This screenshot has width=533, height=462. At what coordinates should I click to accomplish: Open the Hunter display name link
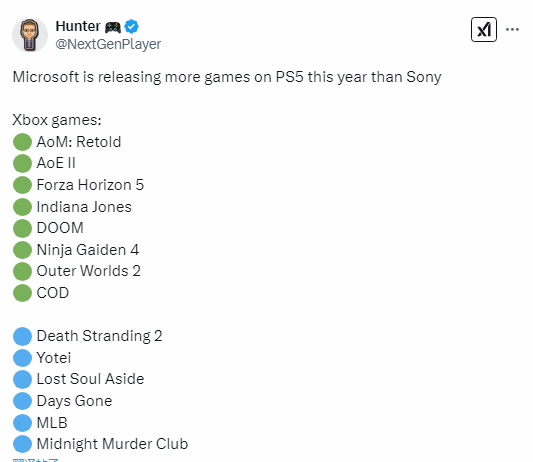[x=78, y=26]
